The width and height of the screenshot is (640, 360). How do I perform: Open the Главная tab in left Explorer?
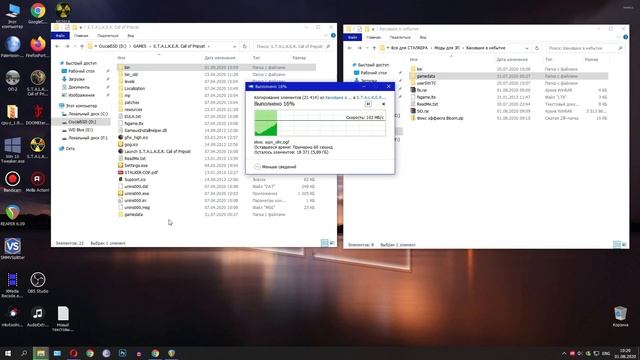click(x=81, y=36)
